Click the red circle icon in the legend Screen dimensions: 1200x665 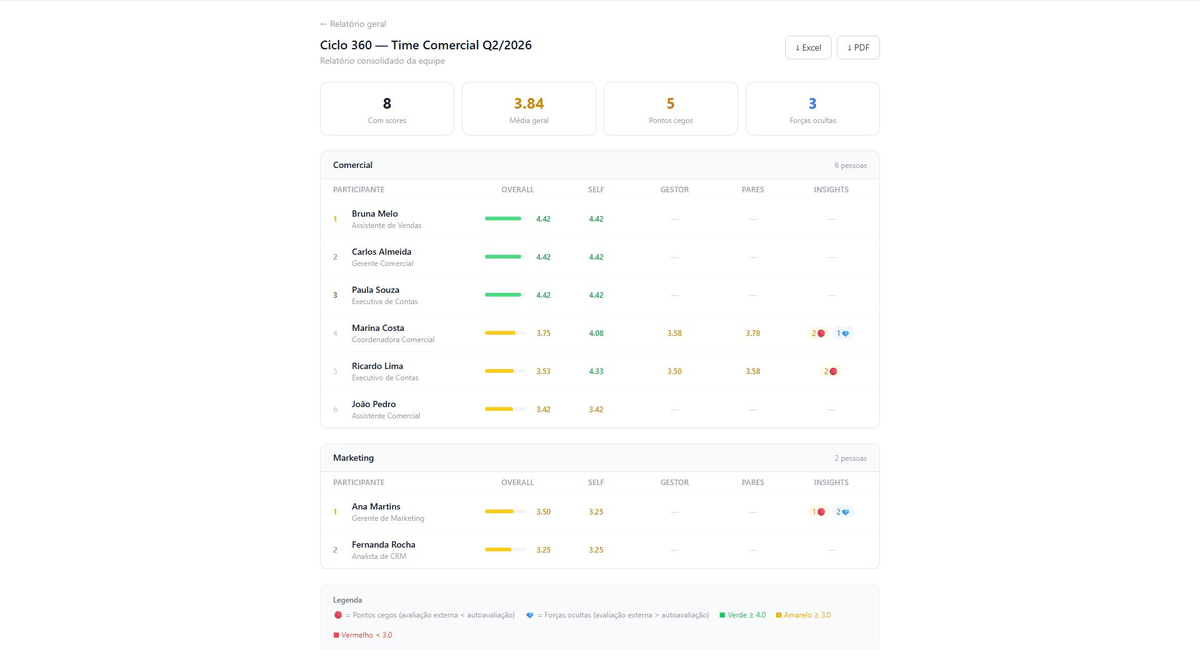(338, 615)
